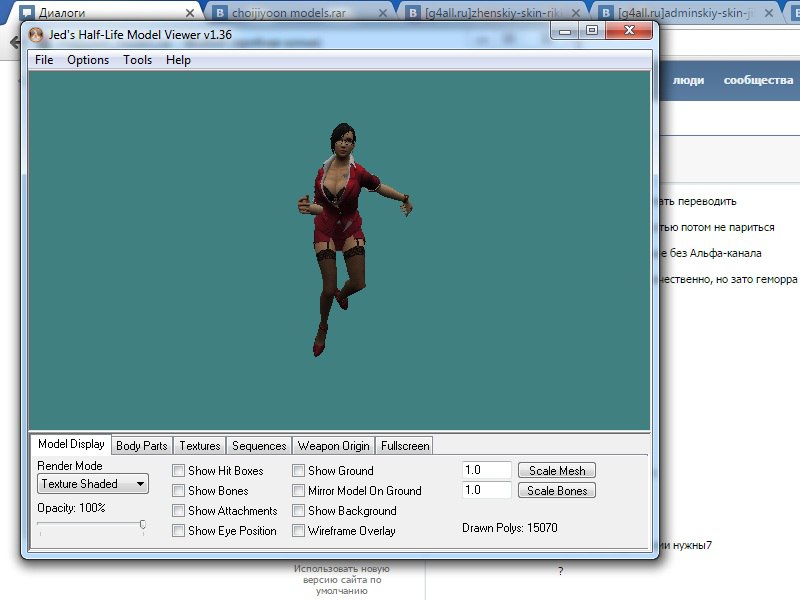Switch to the Weapon Origin tab
This screenshot has height=600, width=800.
(334, 446)
